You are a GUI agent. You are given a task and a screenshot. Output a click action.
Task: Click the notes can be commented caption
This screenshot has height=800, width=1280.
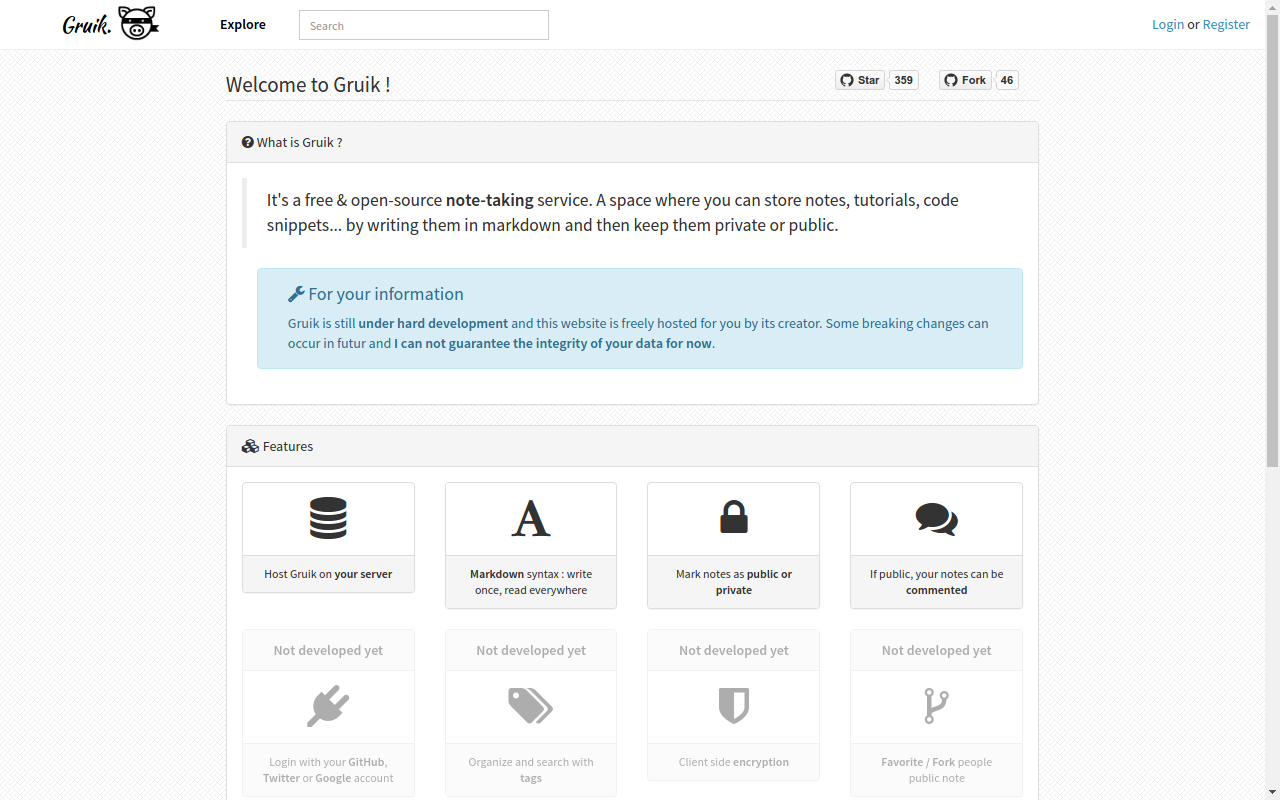(936, 582)
